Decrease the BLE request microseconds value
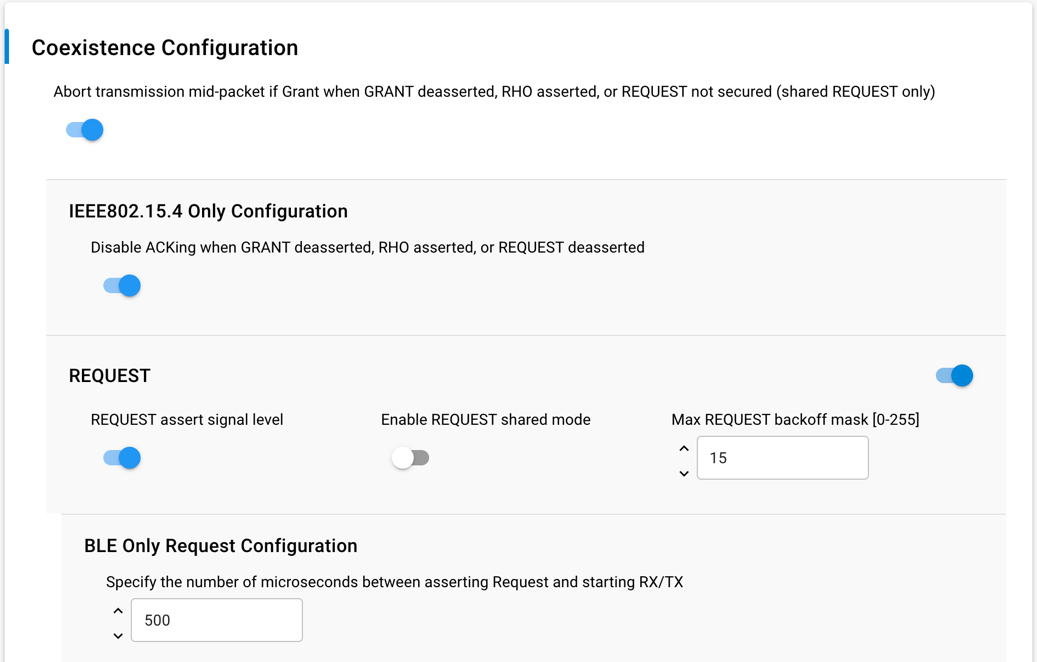The image size is (1037, 662). point(118,635)
